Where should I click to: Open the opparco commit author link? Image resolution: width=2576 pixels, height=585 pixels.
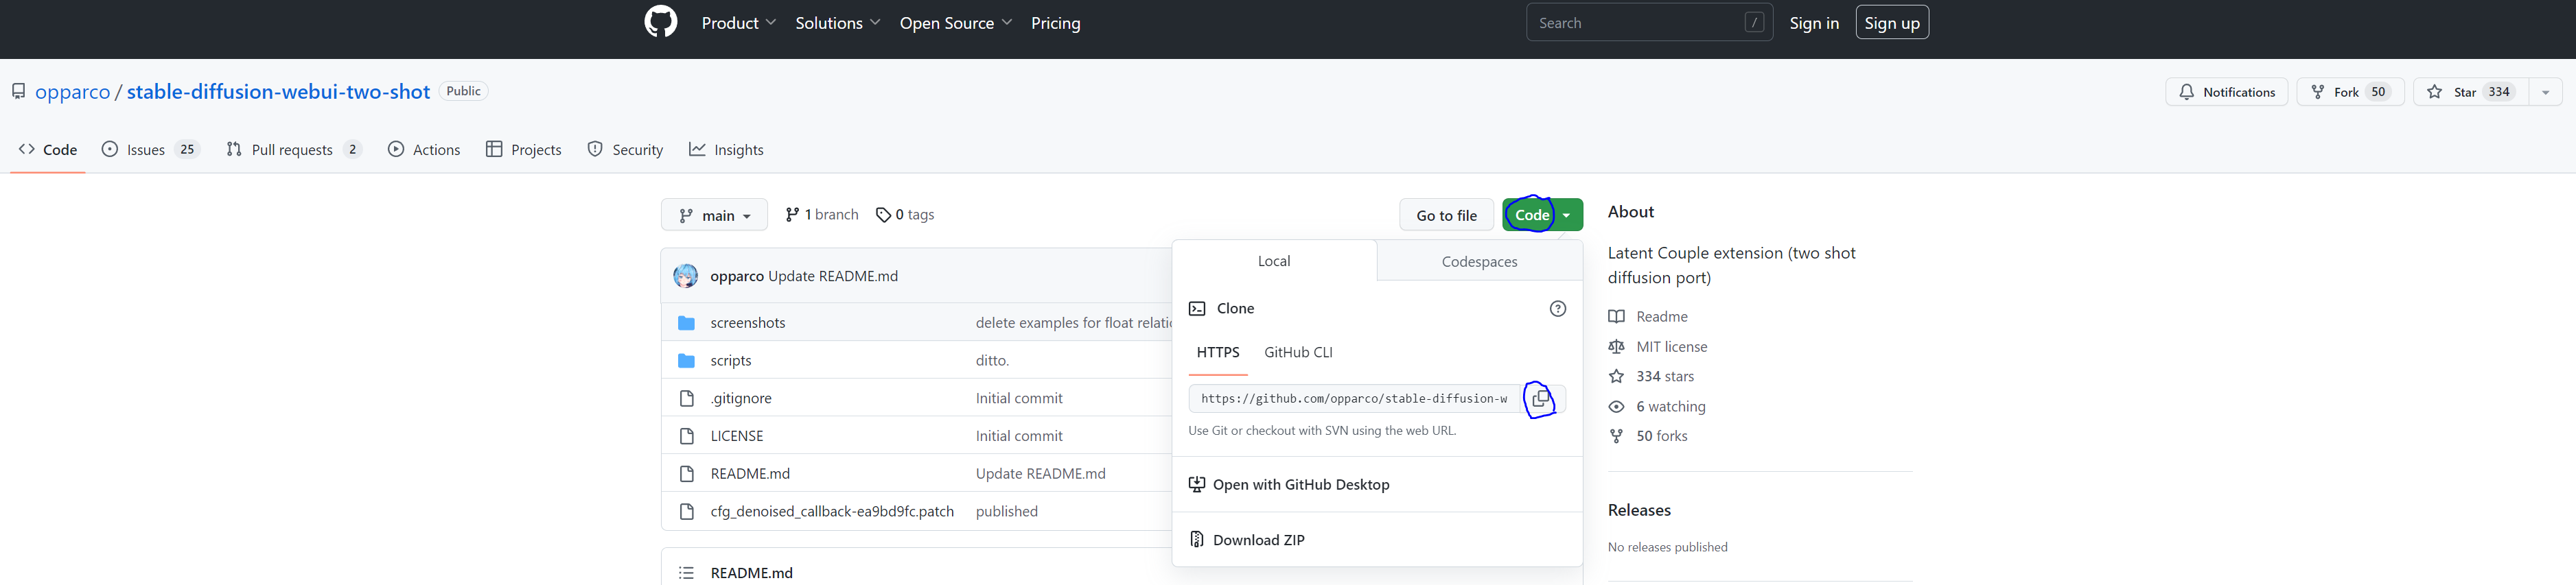tap(737, 277)
